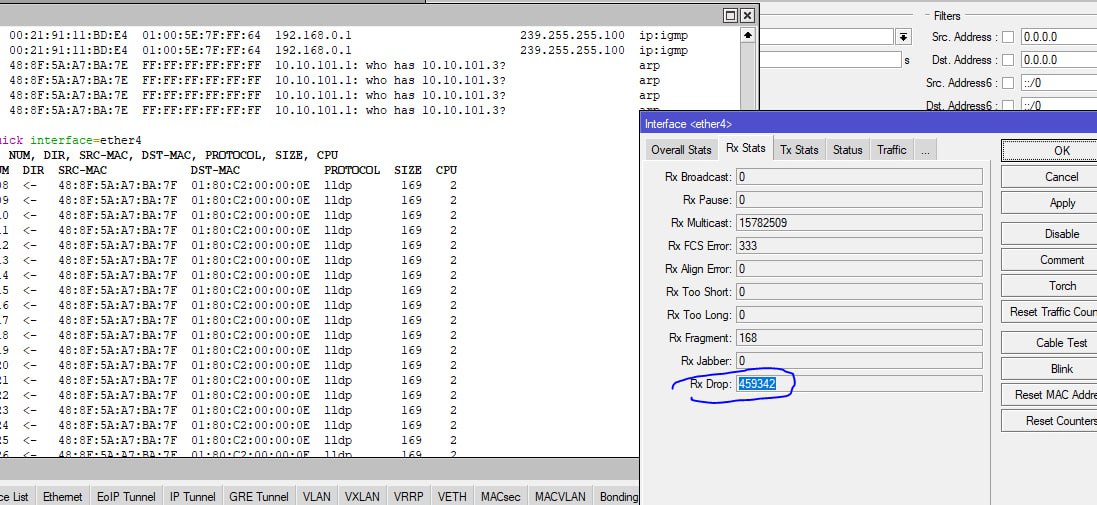
Task: Open the VETH tab
Action: click(x=452, y=497)
